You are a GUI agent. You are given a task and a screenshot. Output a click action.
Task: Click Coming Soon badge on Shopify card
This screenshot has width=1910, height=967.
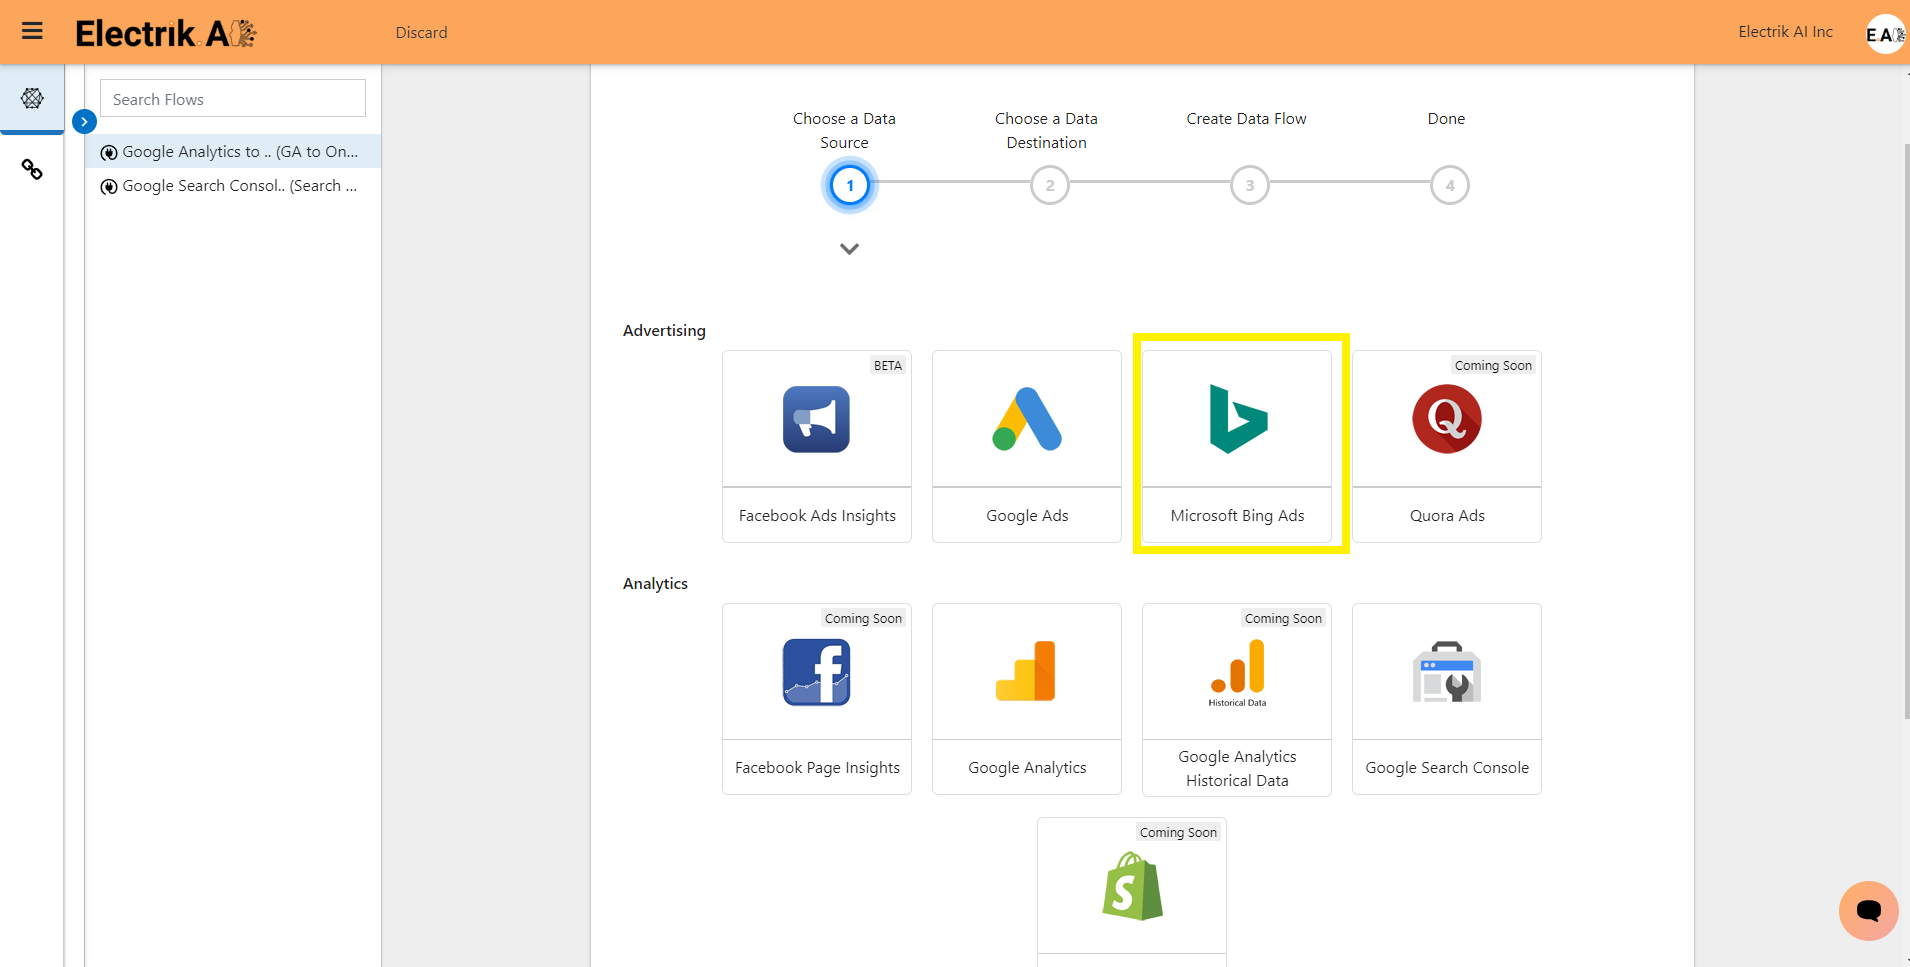click(x=1178, y=833)
